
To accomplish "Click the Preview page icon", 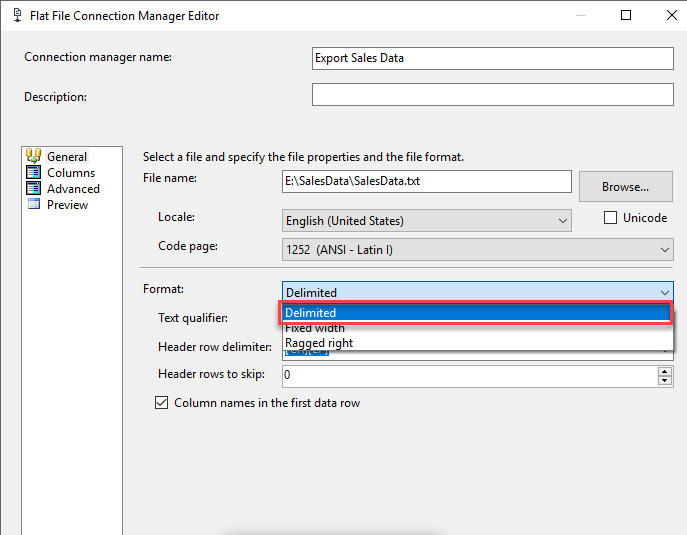I will pos(33,204).
